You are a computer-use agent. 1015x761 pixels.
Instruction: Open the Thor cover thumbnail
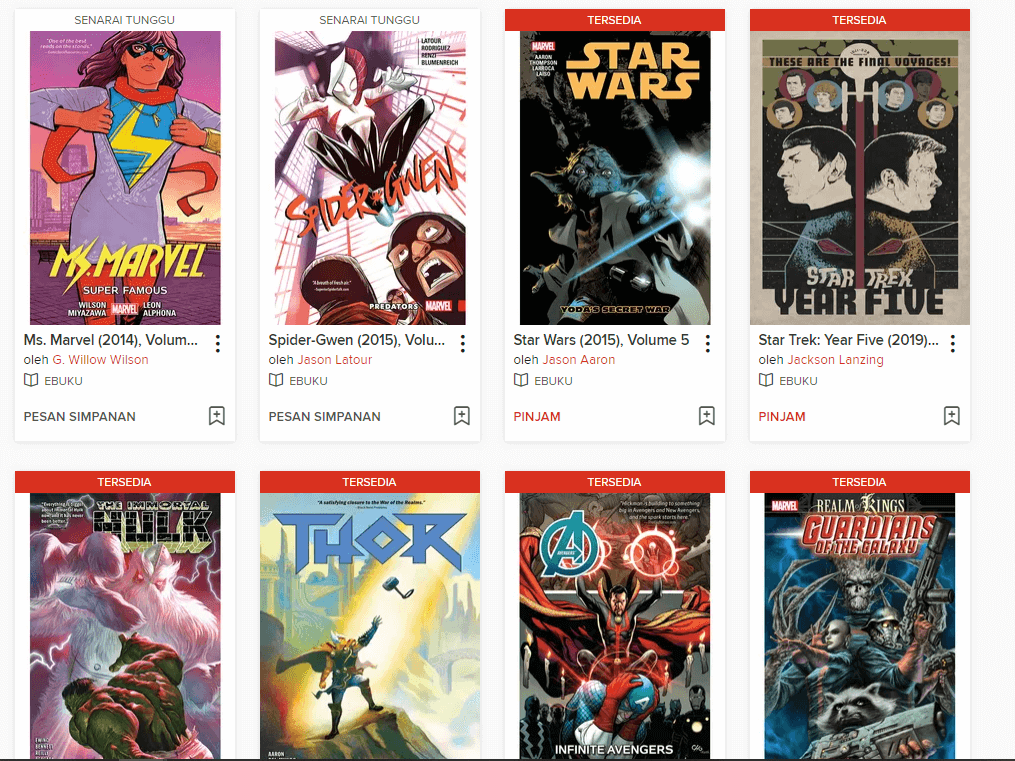[x=370, y=626]
